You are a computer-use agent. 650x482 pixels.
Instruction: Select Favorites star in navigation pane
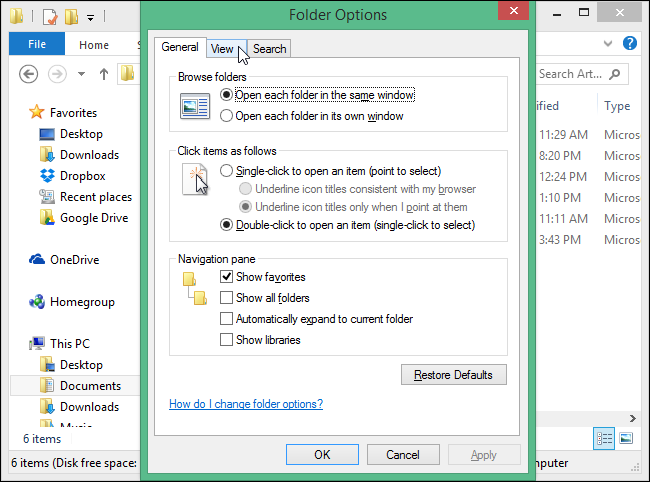click(36, 112)
